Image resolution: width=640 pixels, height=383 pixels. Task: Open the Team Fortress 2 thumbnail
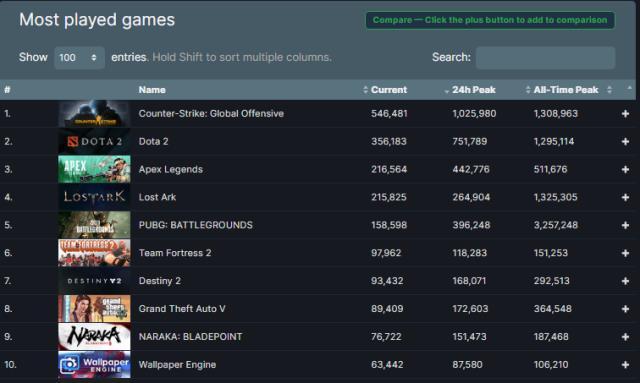[x=94, y=253]
